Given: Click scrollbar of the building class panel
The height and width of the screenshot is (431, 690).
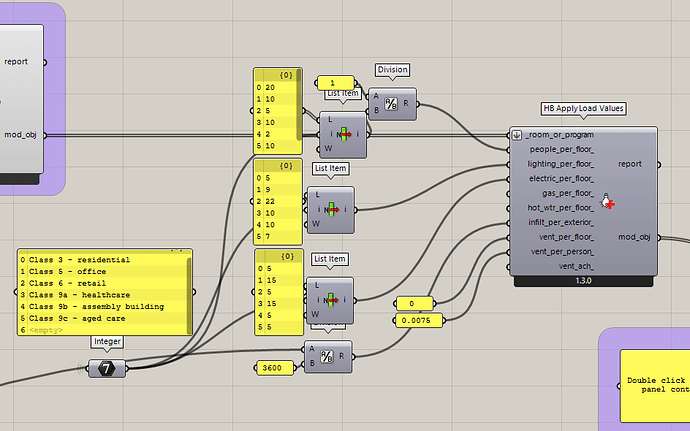Looking at the screenshot, I should tap(189, 294).
